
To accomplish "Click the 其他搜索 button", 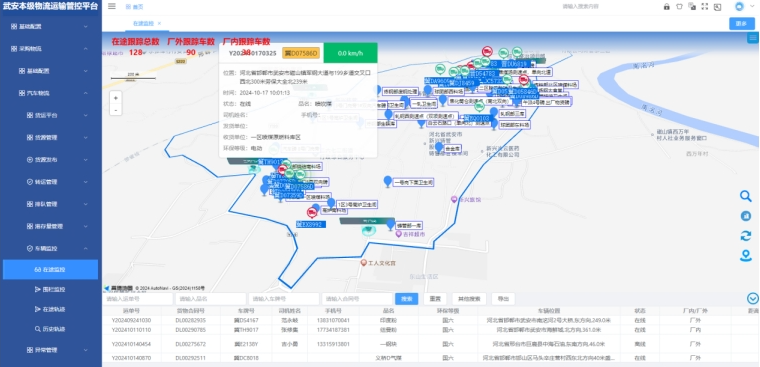I will coord(469,299).
